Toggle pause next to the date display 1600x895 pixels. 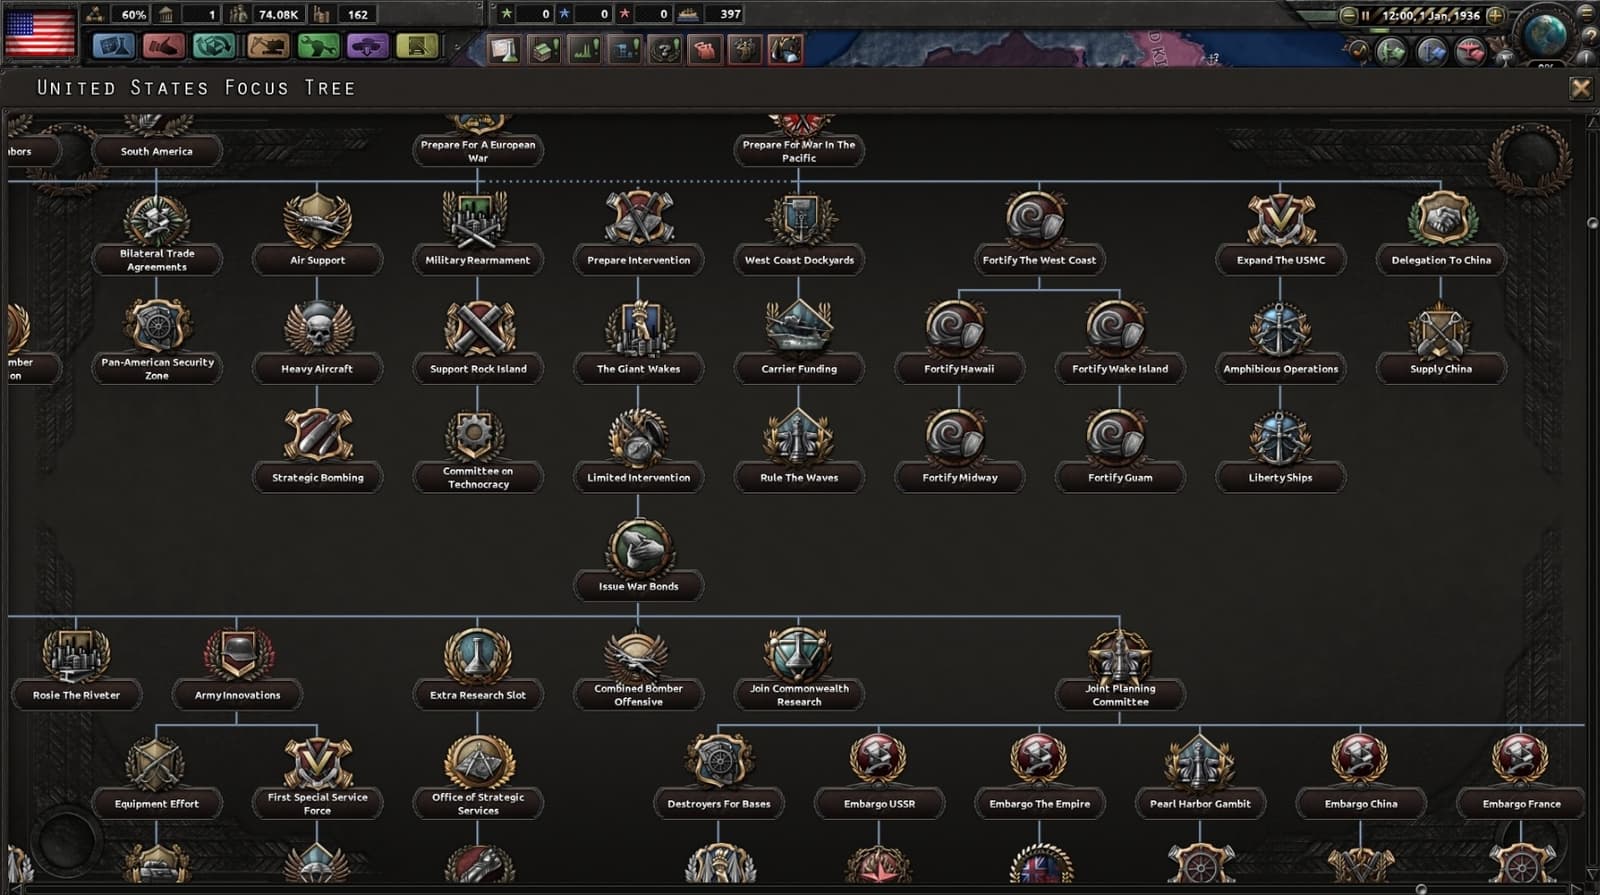tap(1365, 16)
